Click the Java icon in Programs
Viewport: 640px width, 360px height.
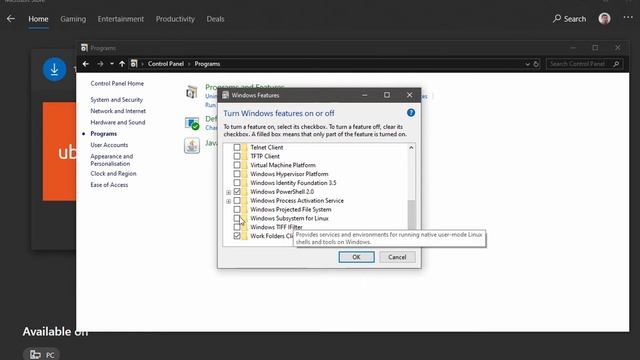click(x=192, y=146)
